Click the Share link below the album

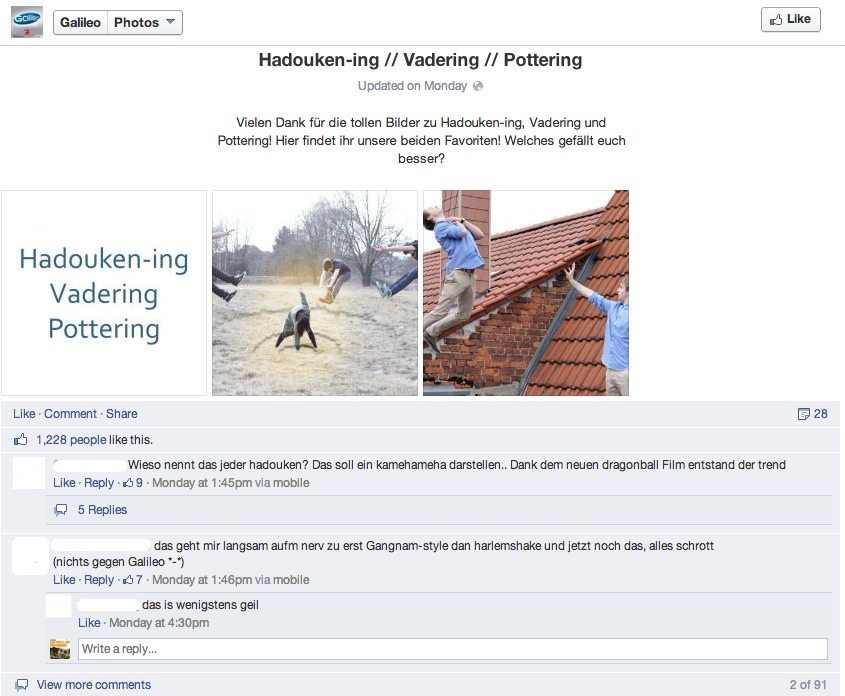[x=121, y=414]
